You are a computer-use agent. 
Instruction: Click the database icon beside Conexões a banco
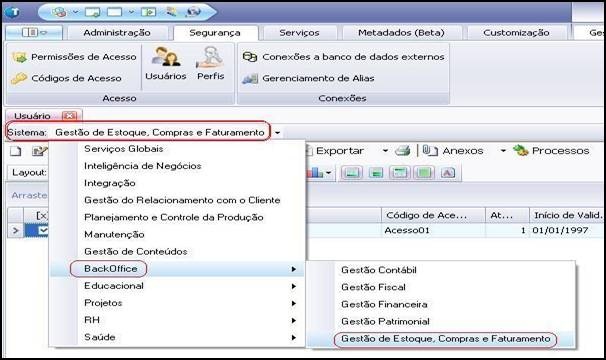tap(250, 57)
